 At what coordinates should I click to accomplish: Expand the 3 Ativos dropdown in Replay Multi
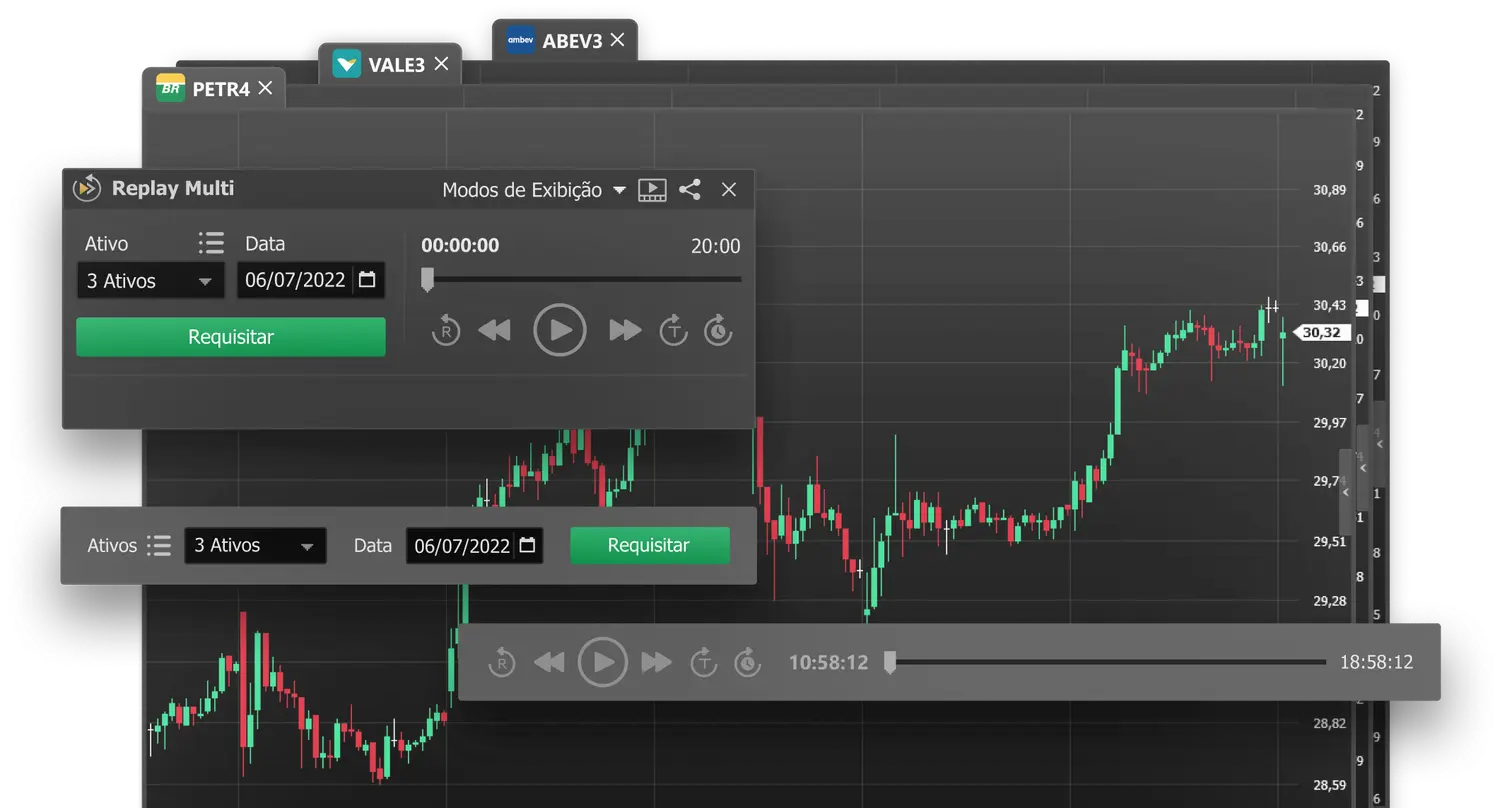(x=150, y=281)
